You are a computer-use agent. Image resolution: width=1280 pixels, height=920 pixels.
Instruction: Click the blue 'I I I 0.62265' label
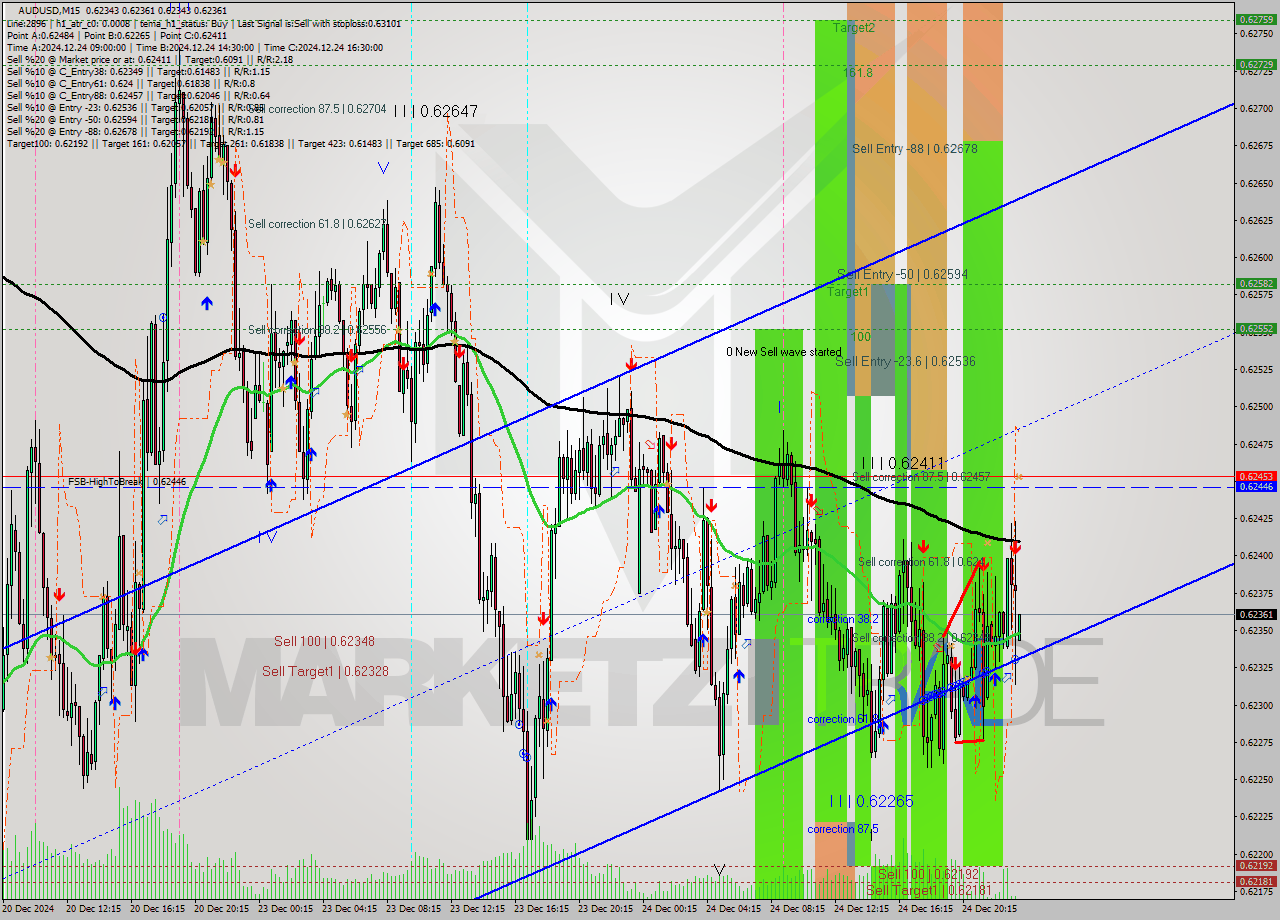(x=871, y=801)
